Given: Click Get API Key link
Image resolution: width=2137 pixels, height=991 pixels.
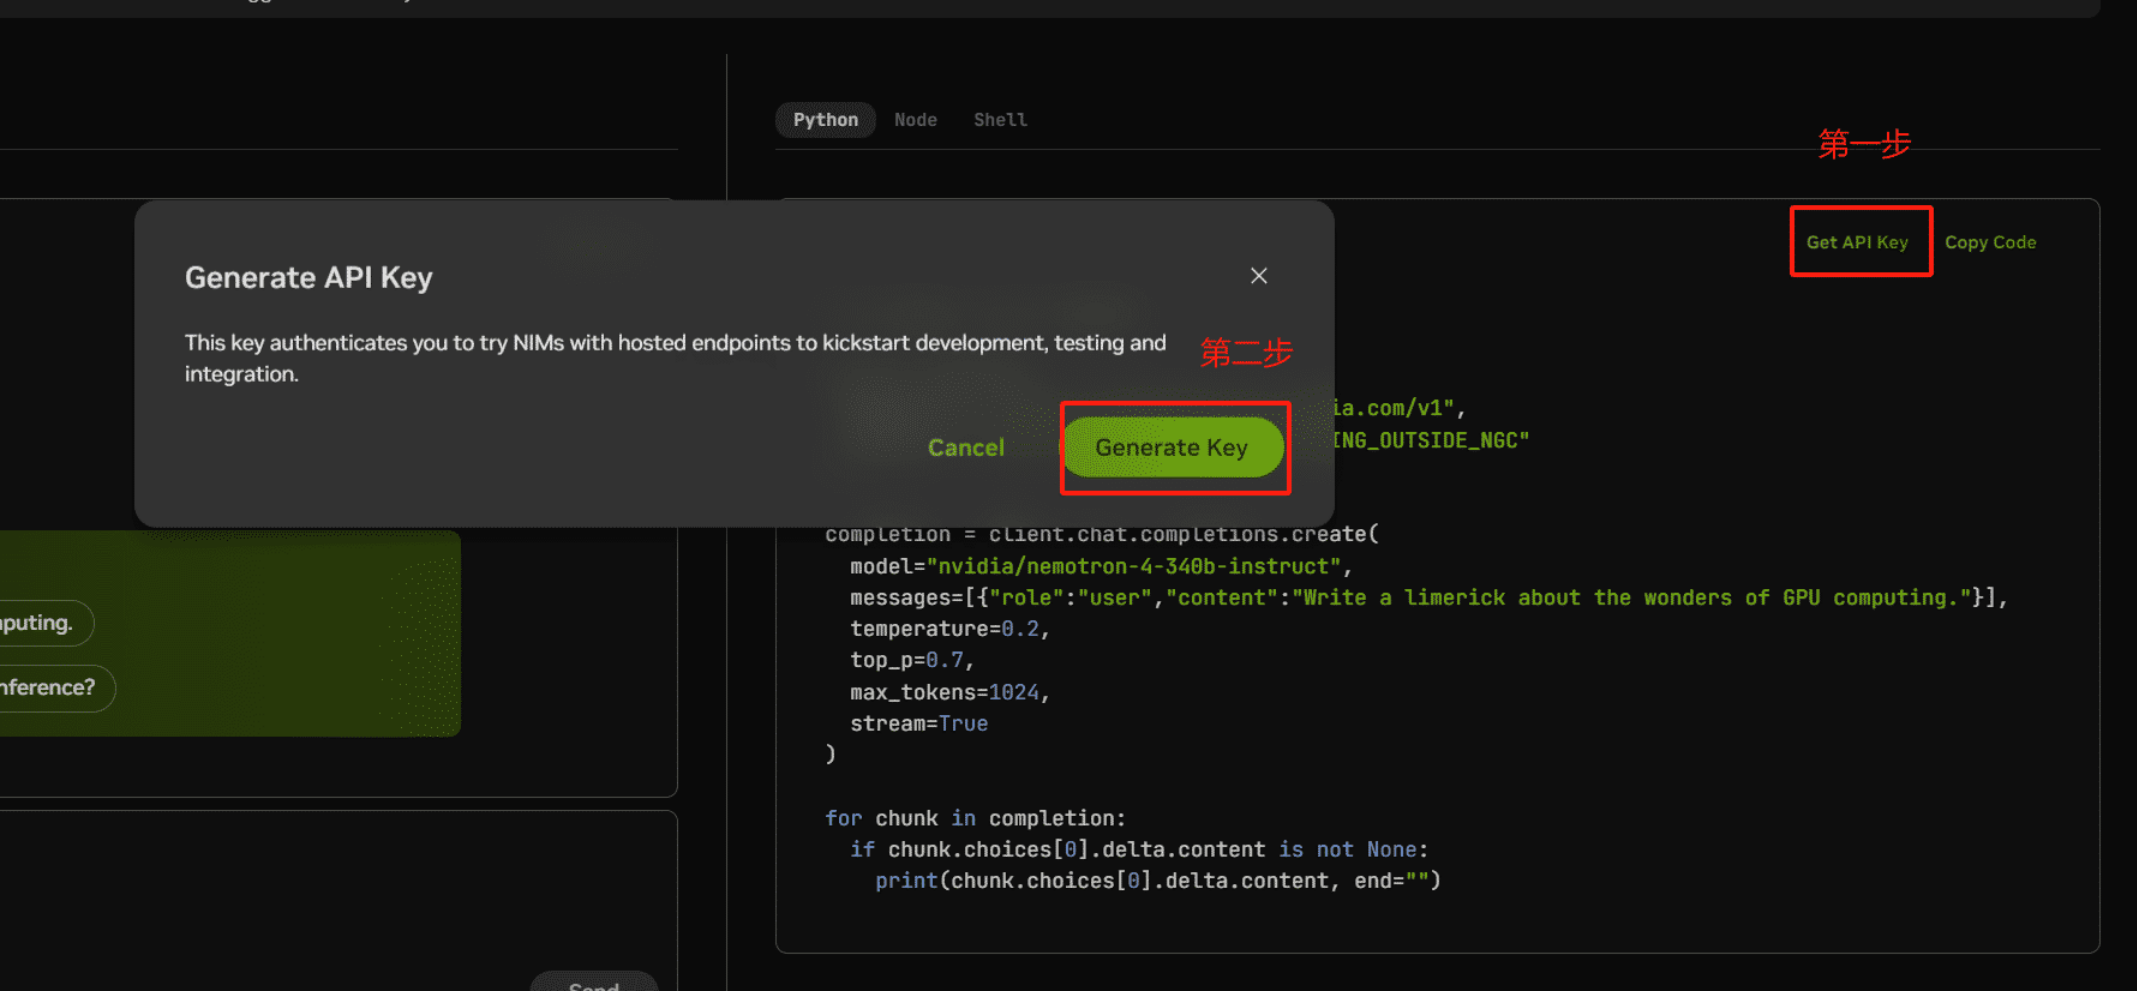Looking at the screenshot, I should point(1857,242).
